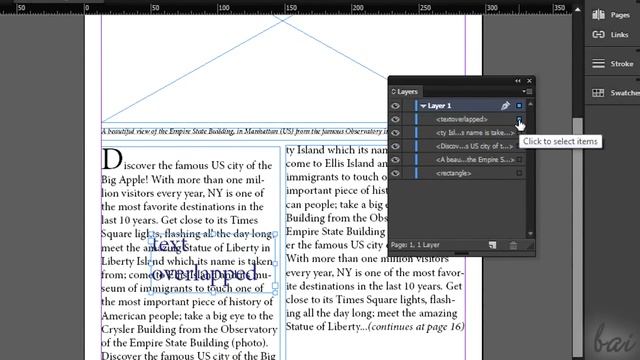
Task: Click the 'text overlapped' frame on page
Action: pos(213,263)
